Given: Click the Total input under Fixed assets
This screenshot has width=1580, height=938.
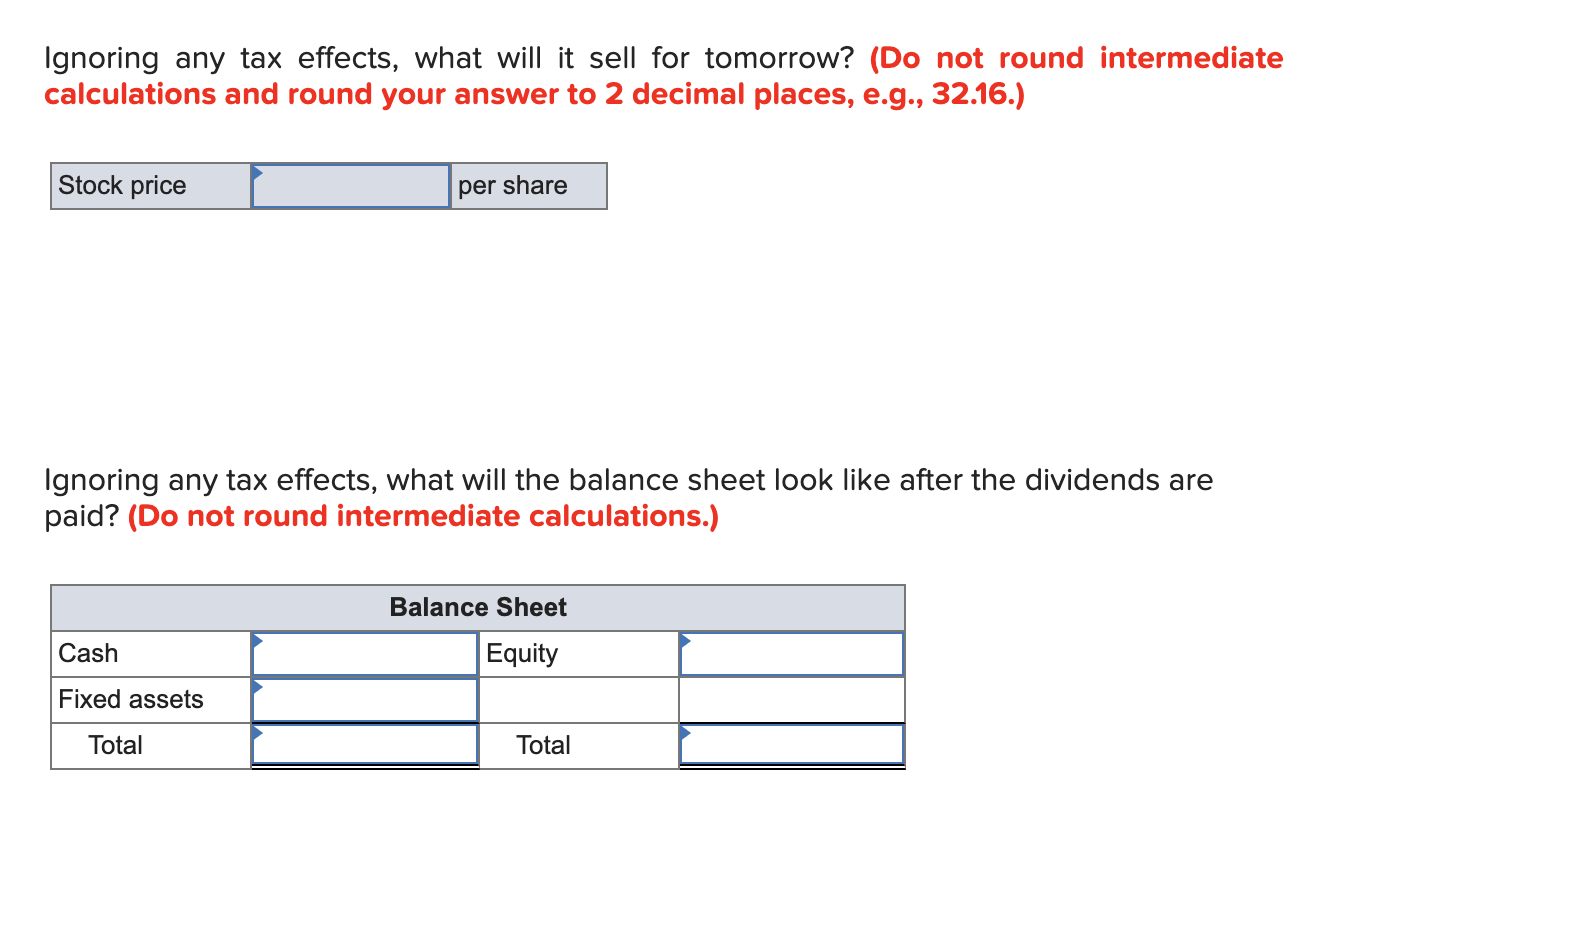Looking at the screenshot, I should (x=365, y=744).
